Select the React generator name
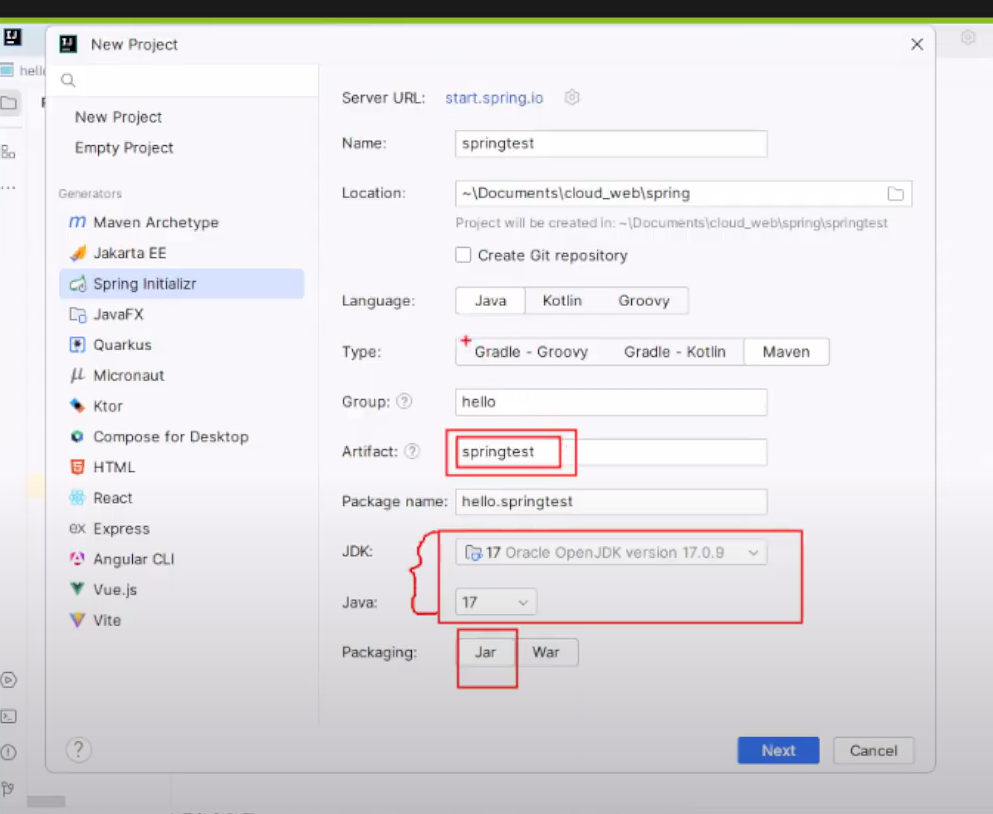This screenshot has height=814, width=993. (x=113, y=498)
